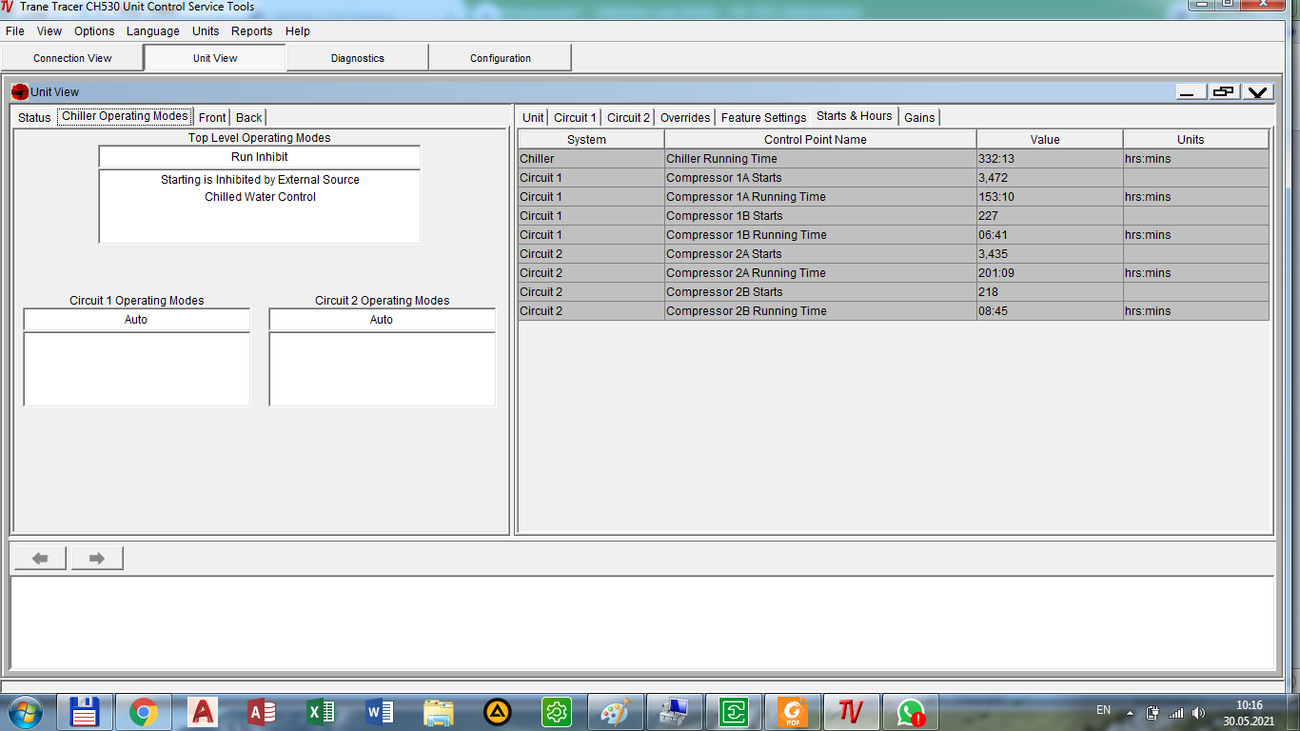This screenshot has width=1300, height=731.
Task: Open the View menu
Action: tap(49, 31)
